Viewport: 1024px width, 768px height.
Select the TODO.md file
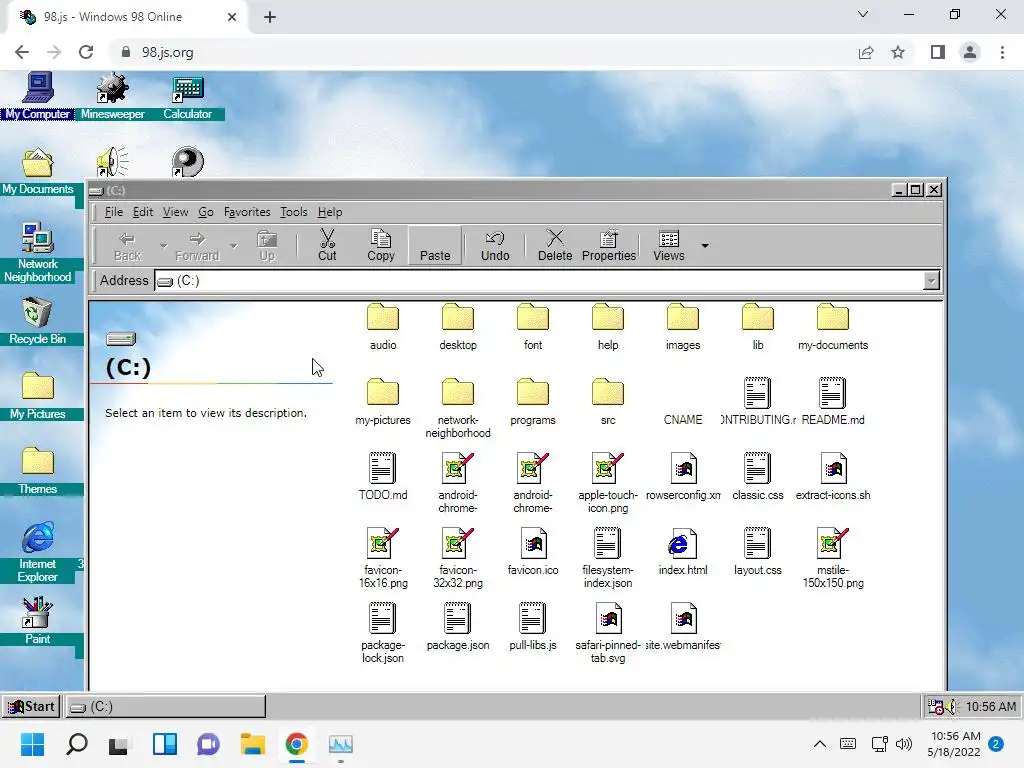tap(383, 477)
